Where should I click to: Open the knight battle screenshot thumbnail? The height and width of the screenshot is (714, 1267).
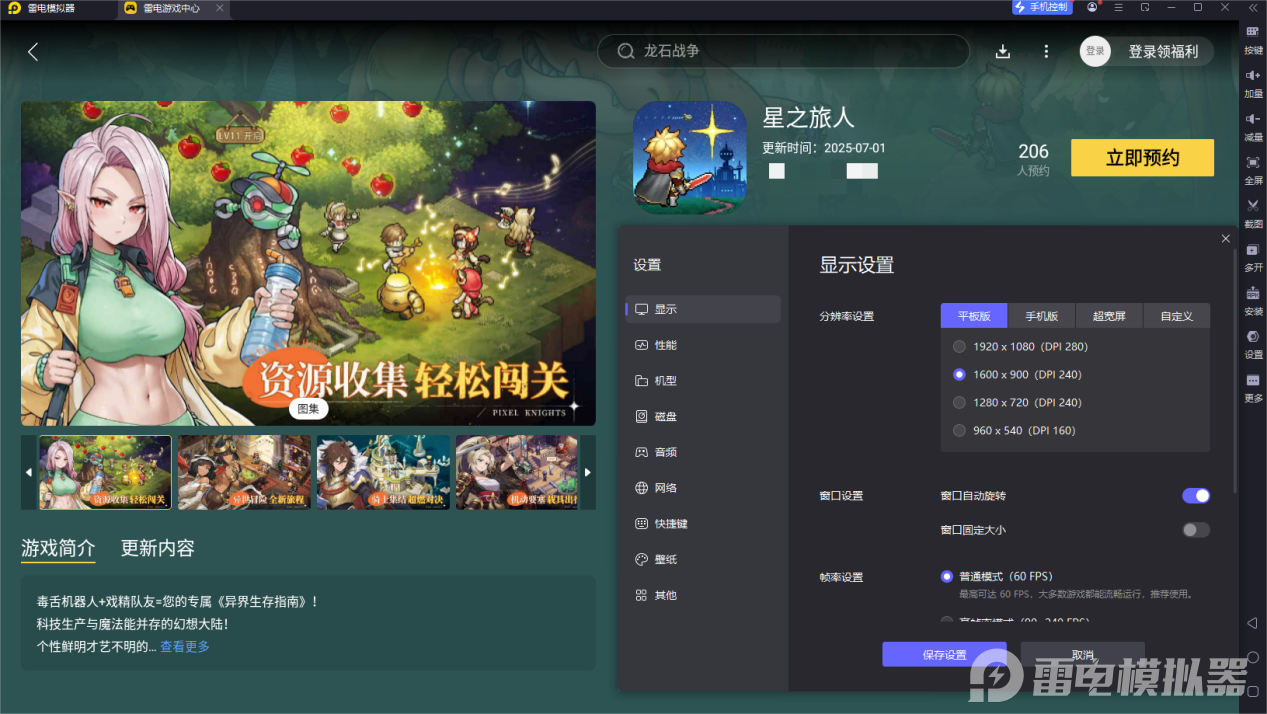coord(383,472)
